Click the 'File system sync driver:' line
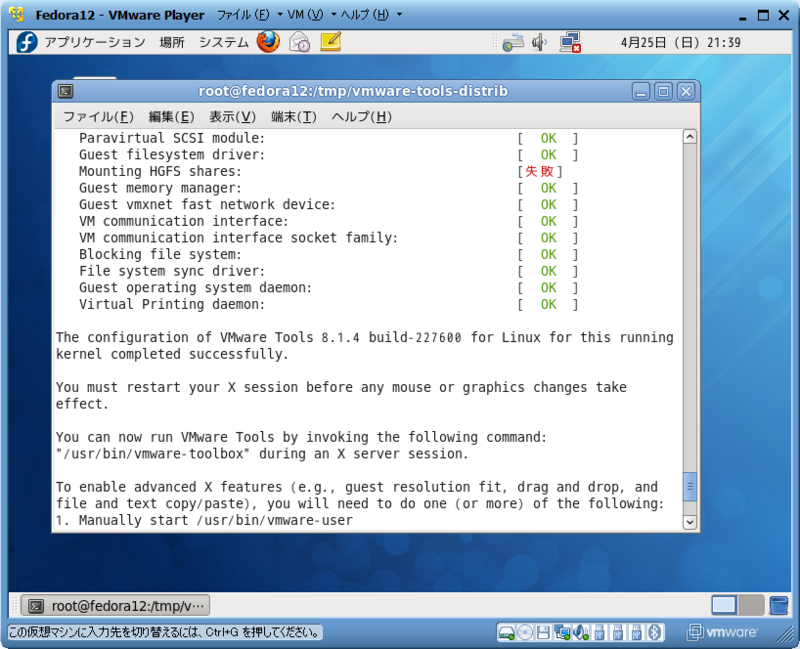 point(172,271)
